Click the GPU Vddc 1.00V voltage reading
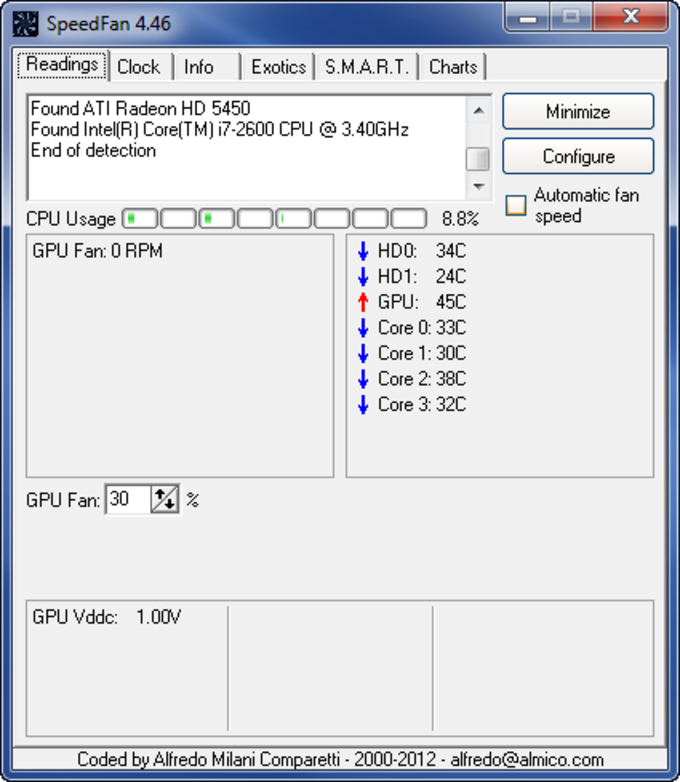Screen dimensions: 680x782 coord(106,617)
